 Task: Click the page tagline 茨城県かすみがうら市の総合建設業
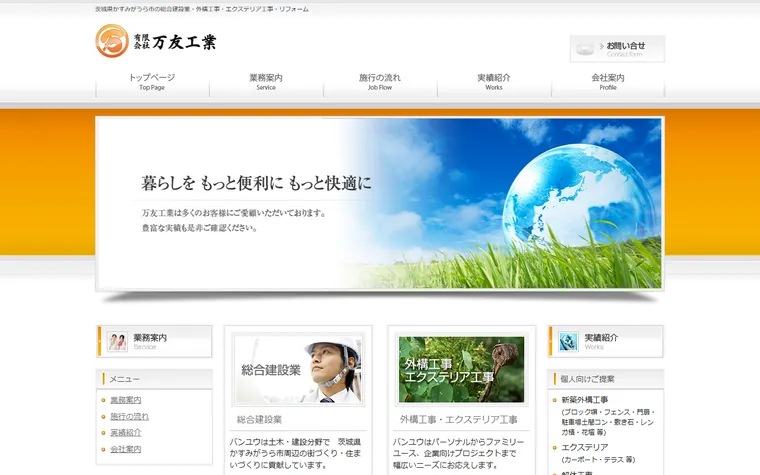pos(202,9)
